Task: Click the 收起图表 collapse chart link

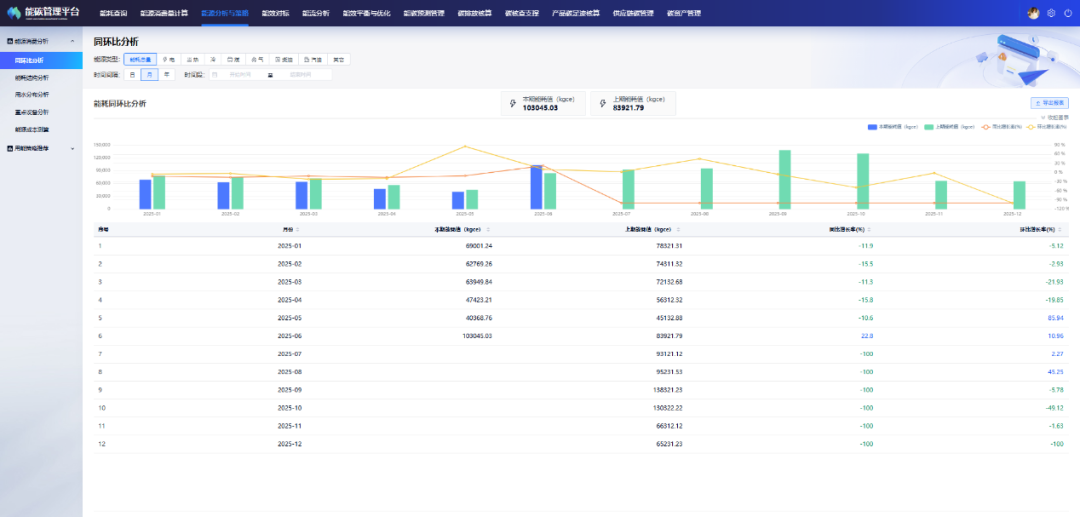Action: (x=1055, y=117)
